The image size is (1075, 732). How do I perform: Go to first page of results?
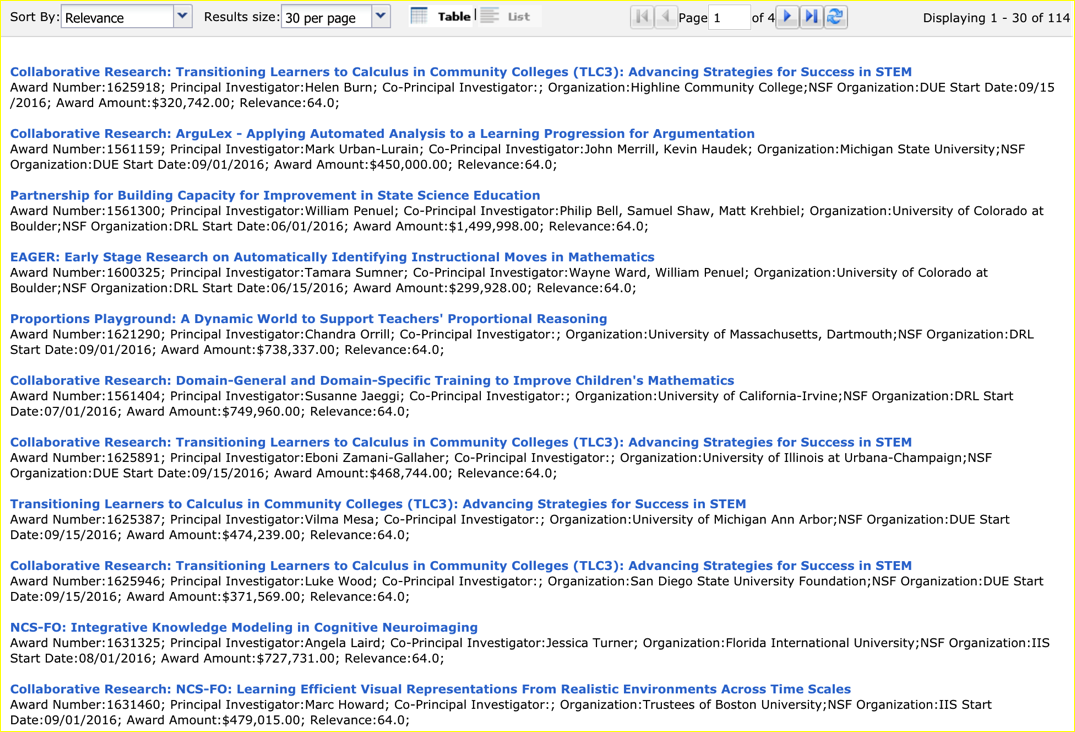642,16
